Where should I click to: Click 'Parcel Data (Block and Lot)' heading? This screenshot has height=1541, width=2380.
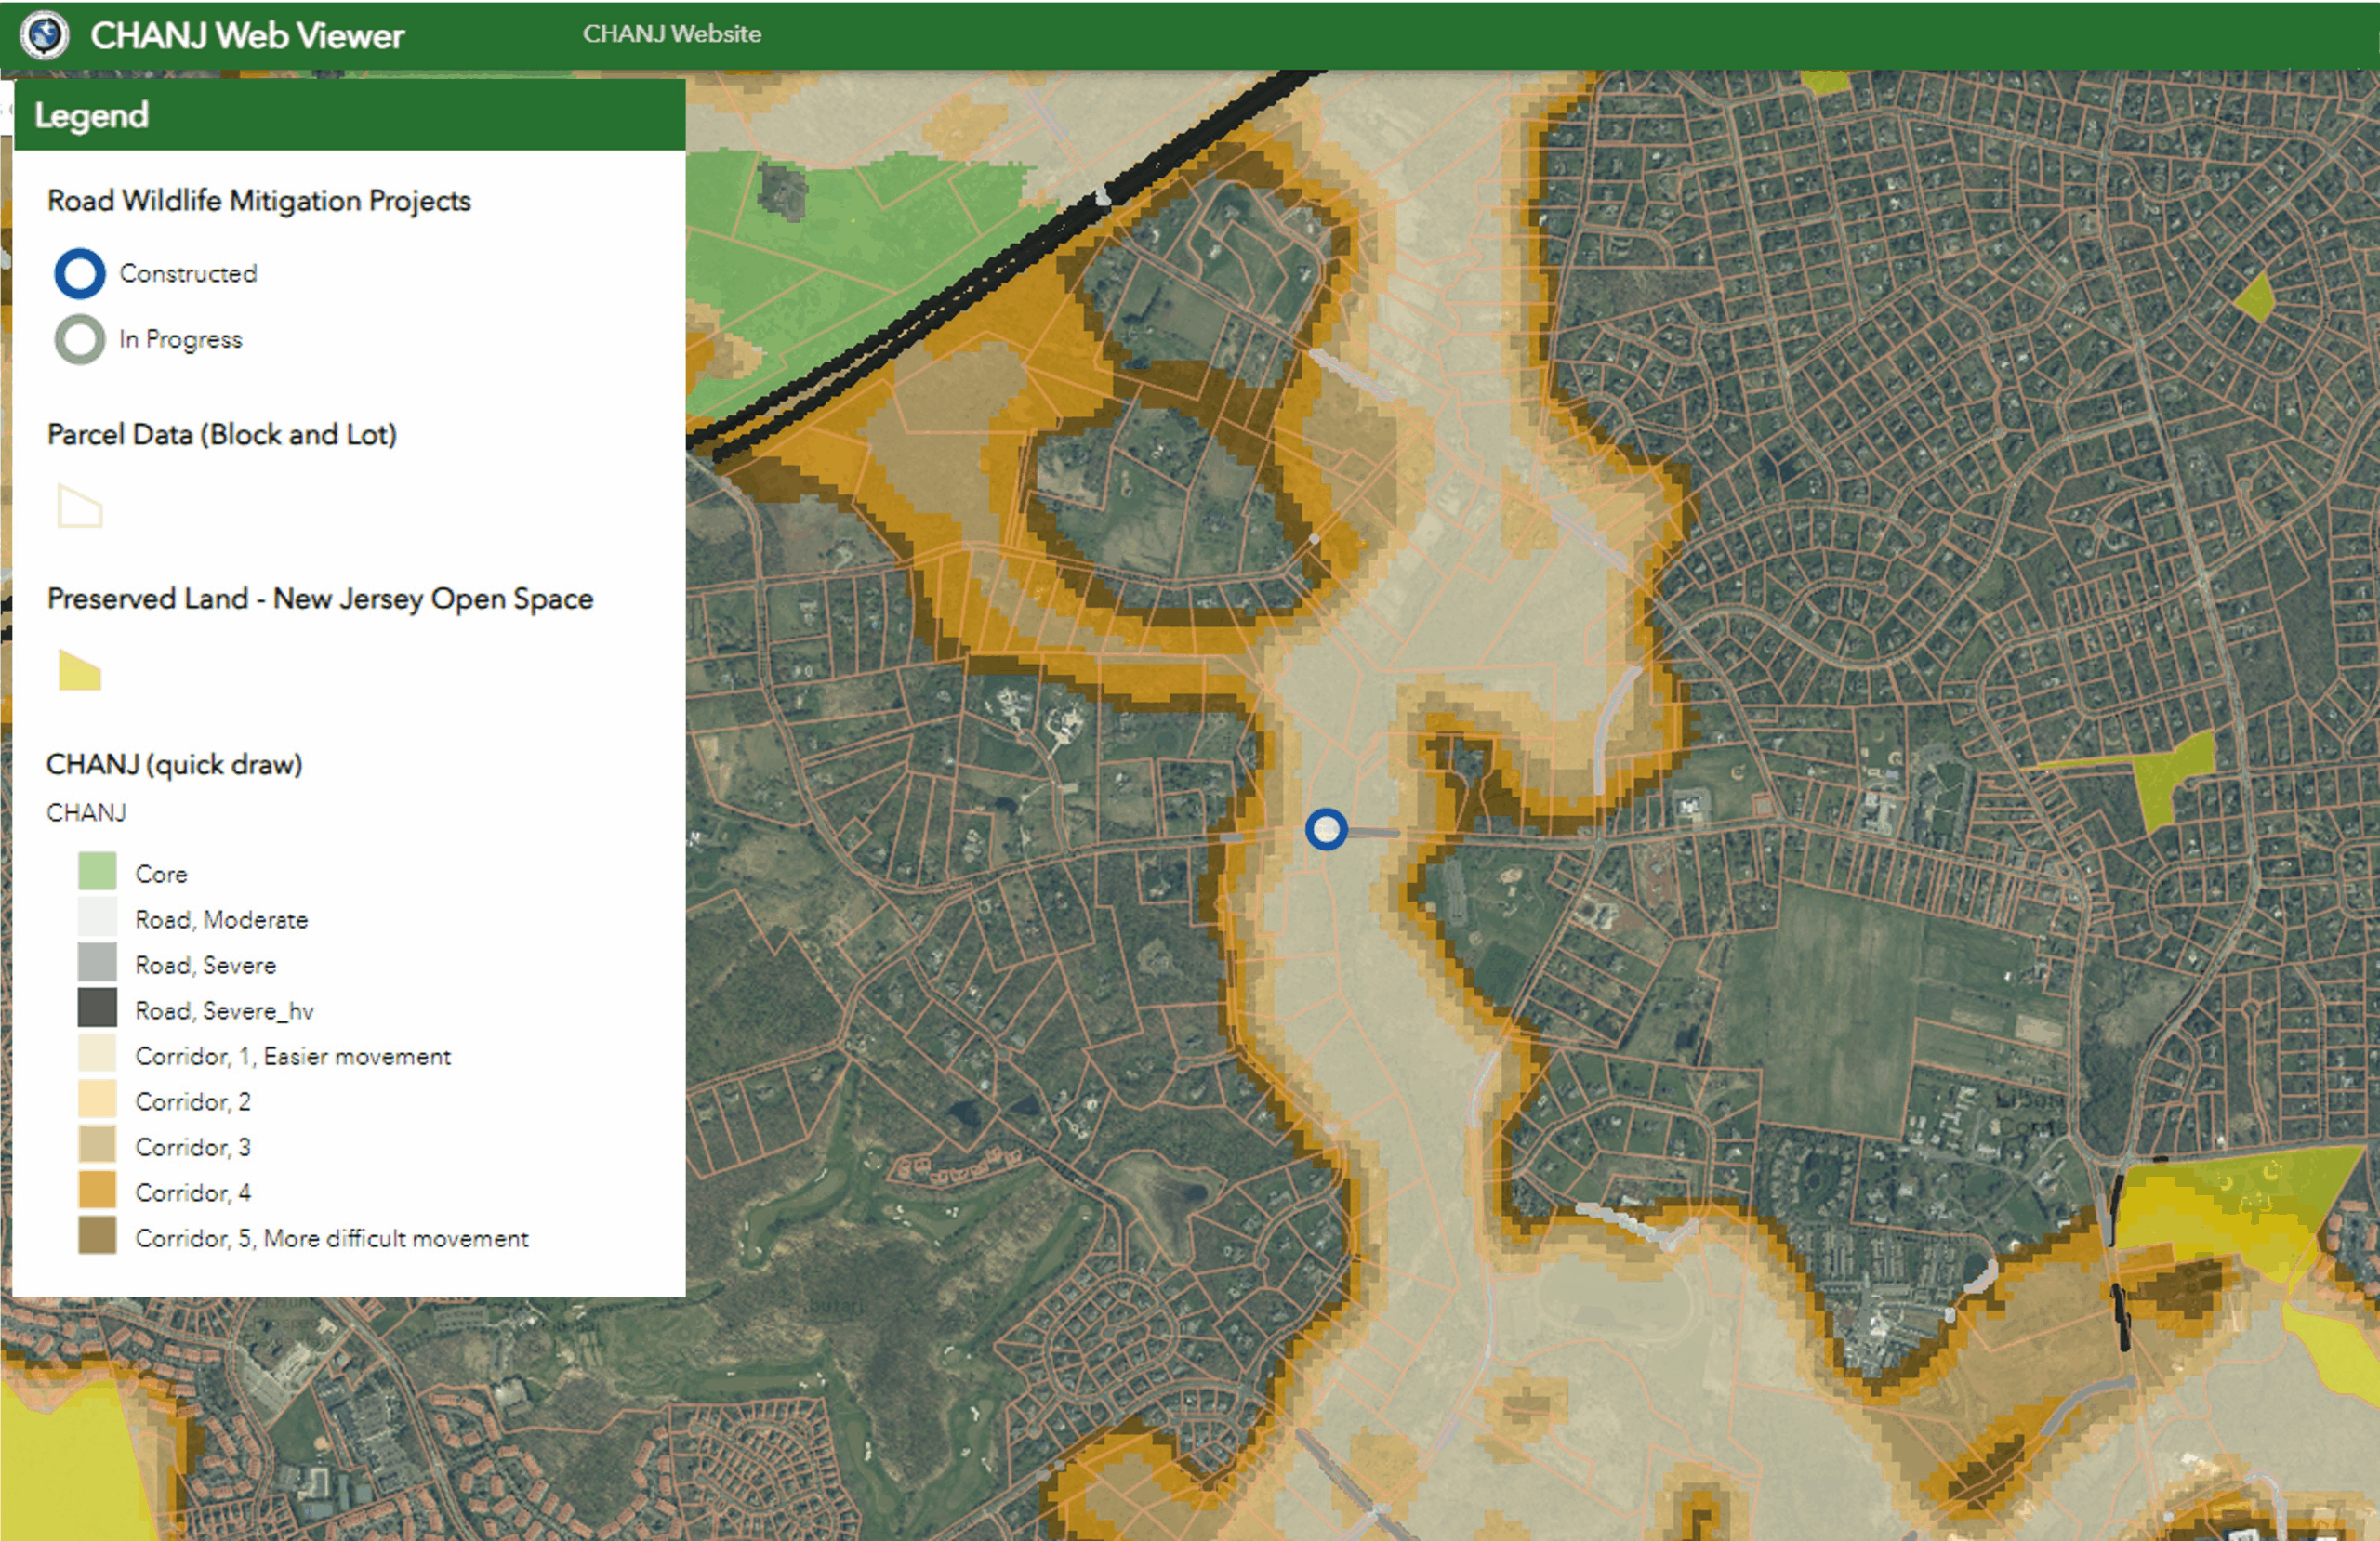click(x=222, y=435)
